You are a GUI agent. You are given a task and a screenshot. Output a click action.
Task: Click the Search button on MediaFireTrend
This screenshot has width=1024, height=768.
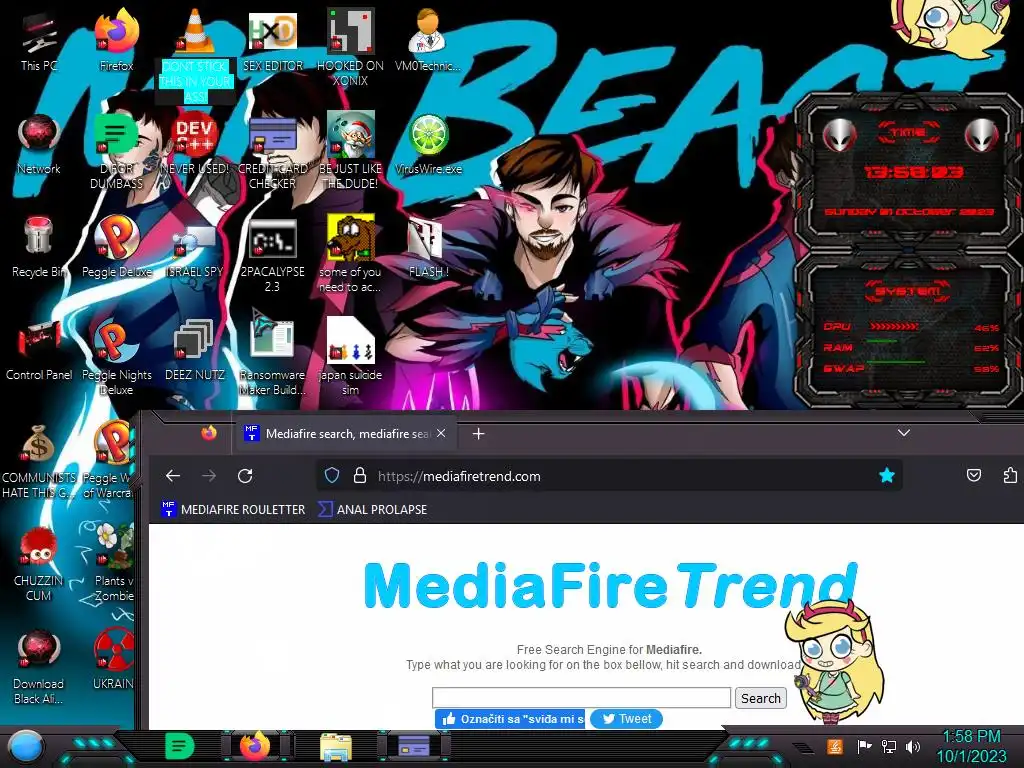click(x=761, y=698)
